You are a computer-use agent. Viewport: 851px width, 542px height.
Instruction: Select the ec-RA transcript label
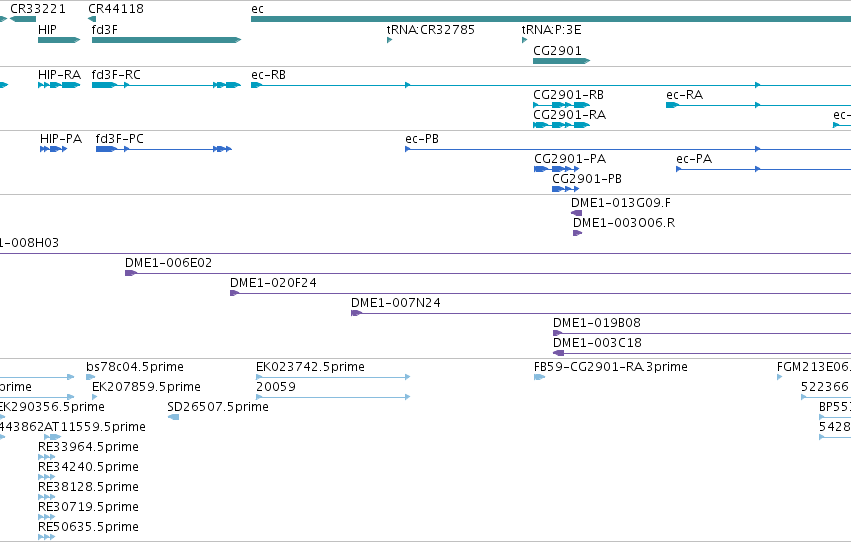point(684,94)
